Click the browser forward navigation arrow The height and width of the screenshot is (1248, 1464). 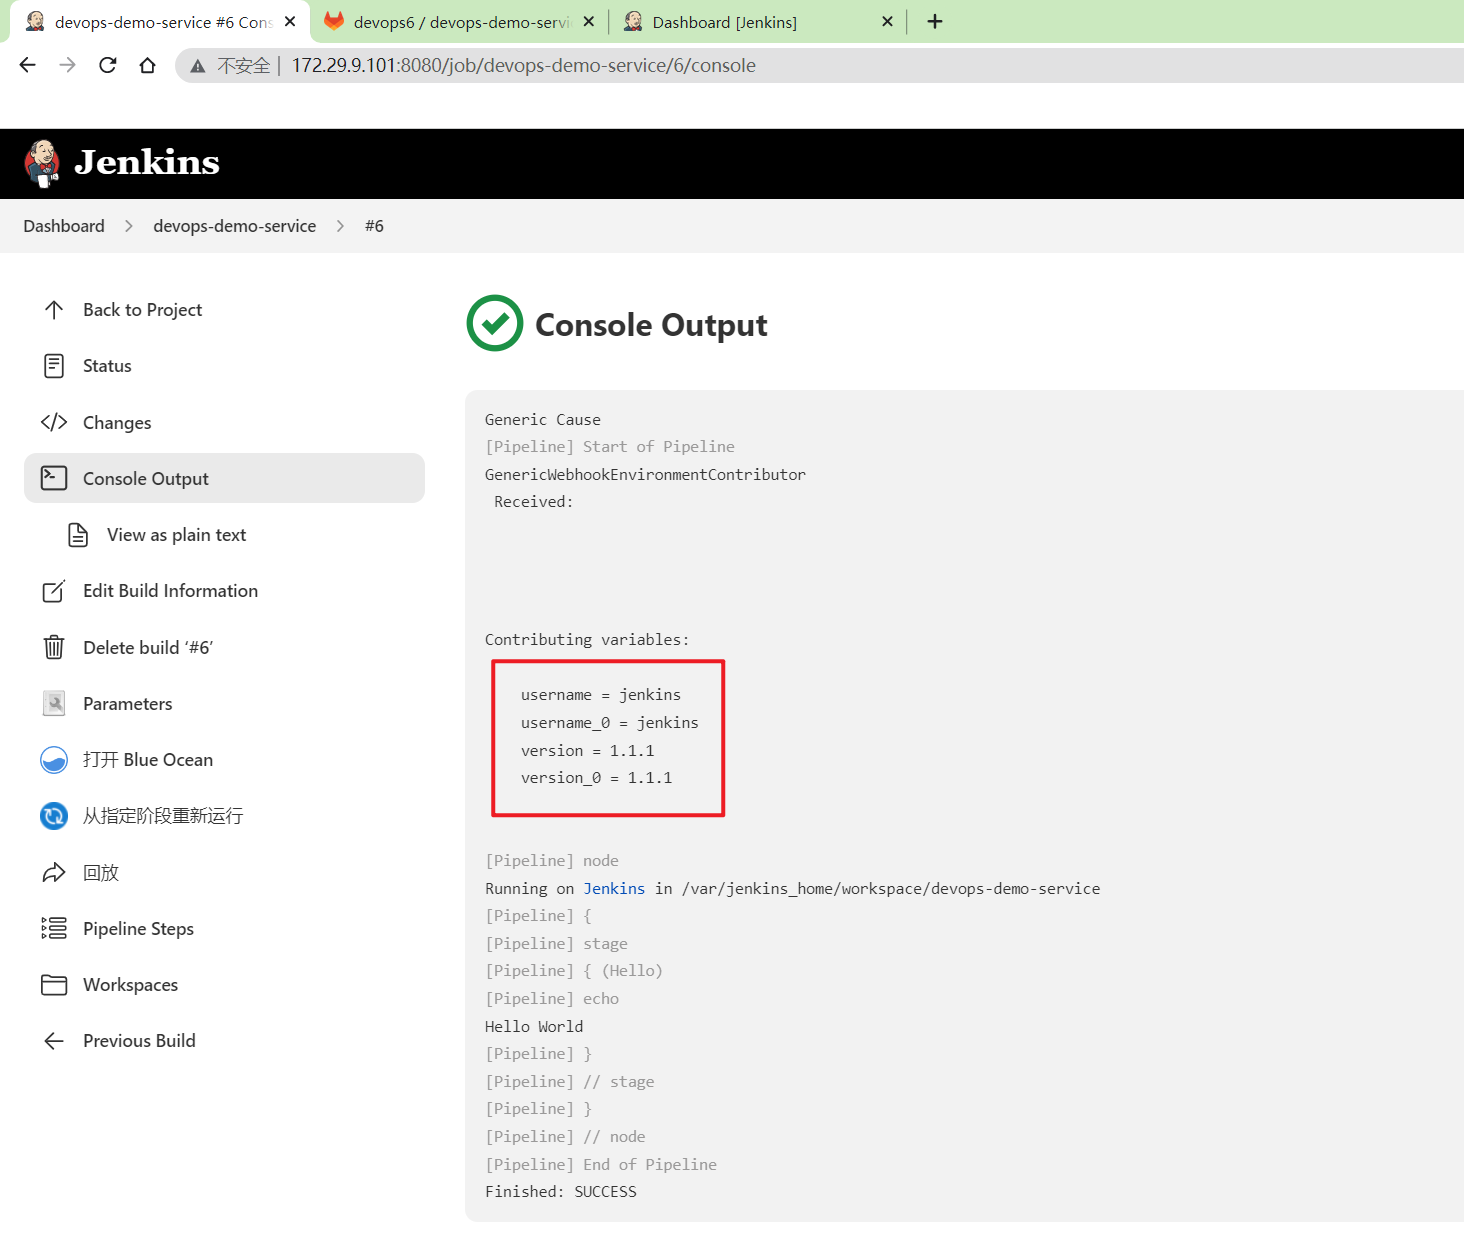(x=67, y=65)
